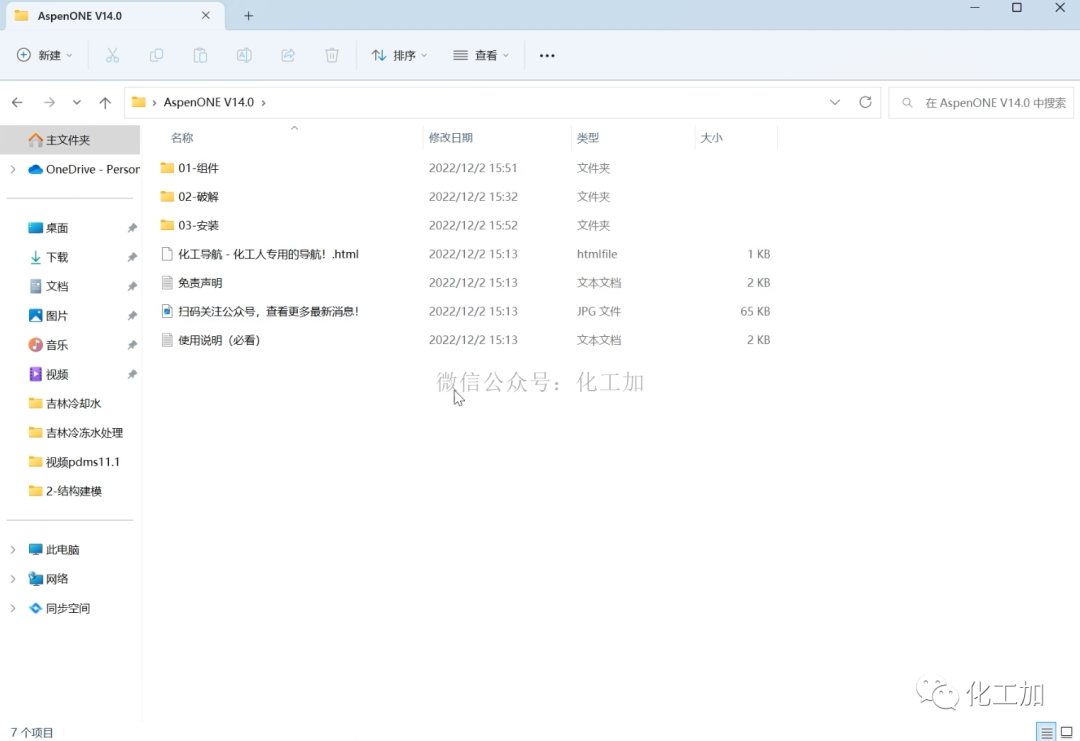Viewport: 1080px width, 741px height.
Task: Sort by 修改日期 column header
Action: (450, 138)
